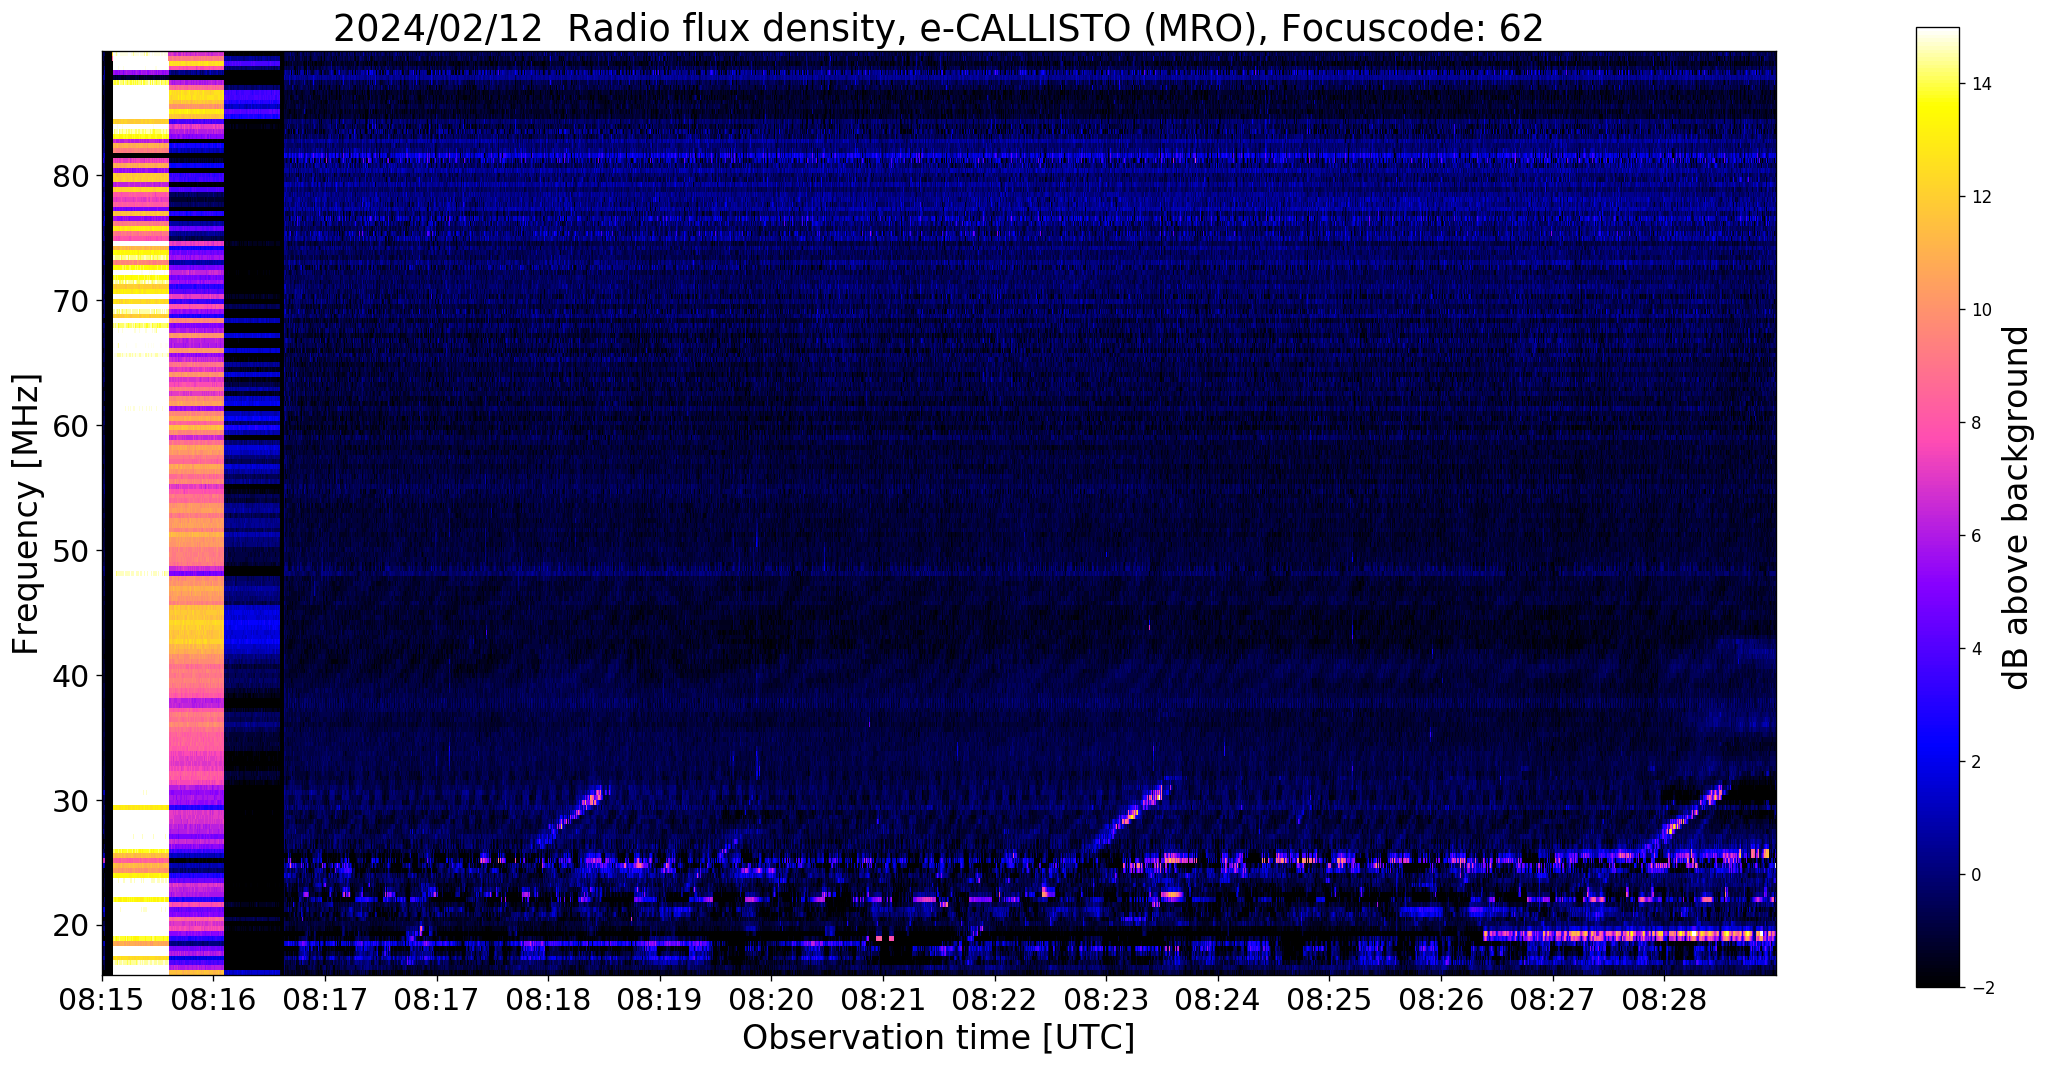Click the colorbar tick labeled 14
The width and height of the screenshot is (2047, 1067).
pyautogui.click(x=1981, y=84)
